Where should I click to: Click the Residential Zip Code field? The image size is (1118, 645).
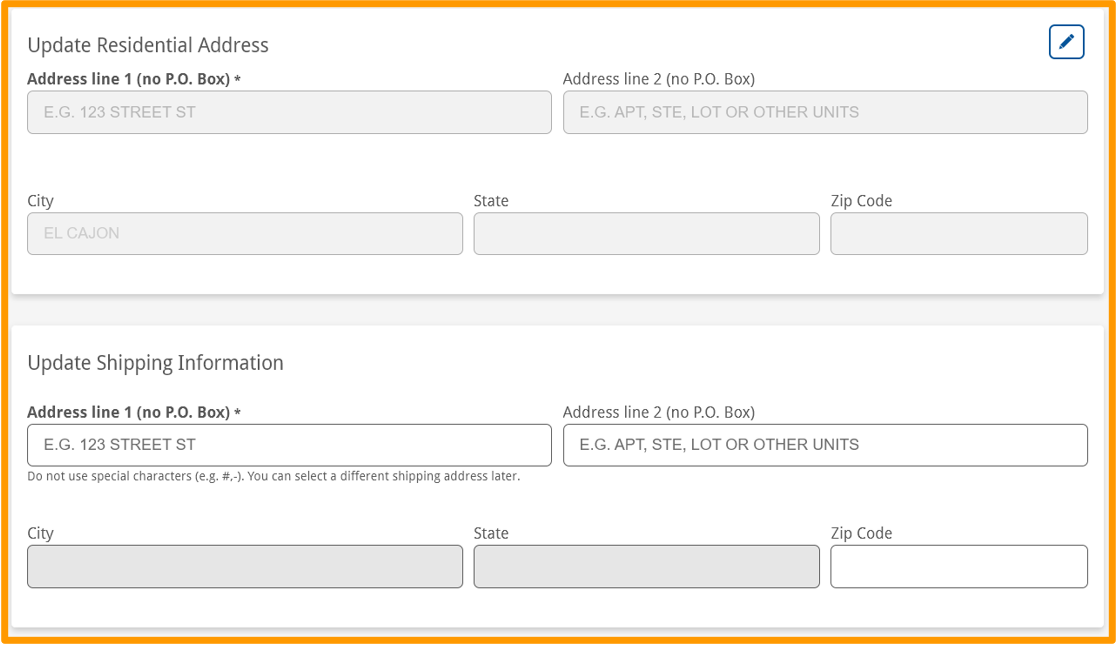point(958,233)
